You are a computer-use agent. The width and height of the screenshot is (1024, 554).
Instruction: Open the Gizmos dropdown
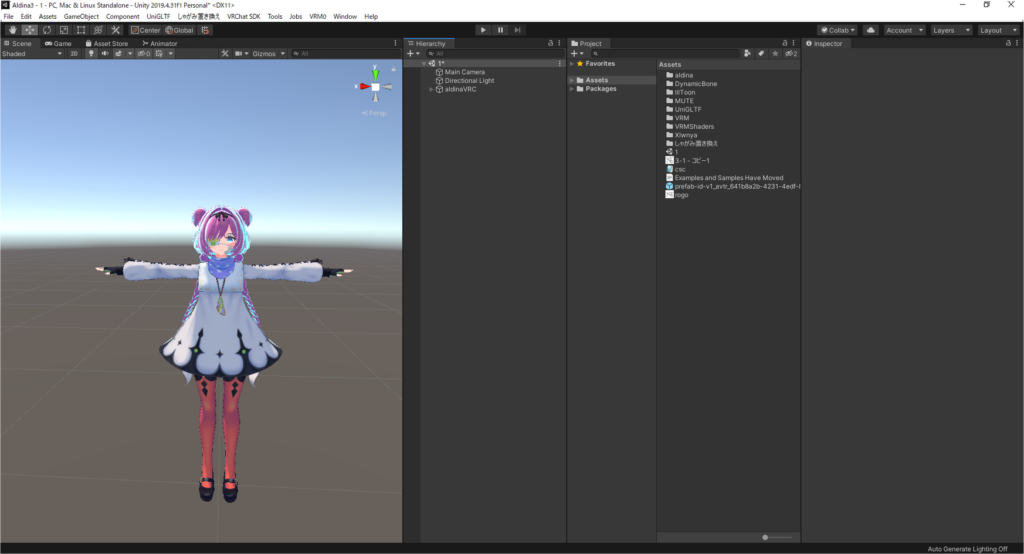coord(268,54)
